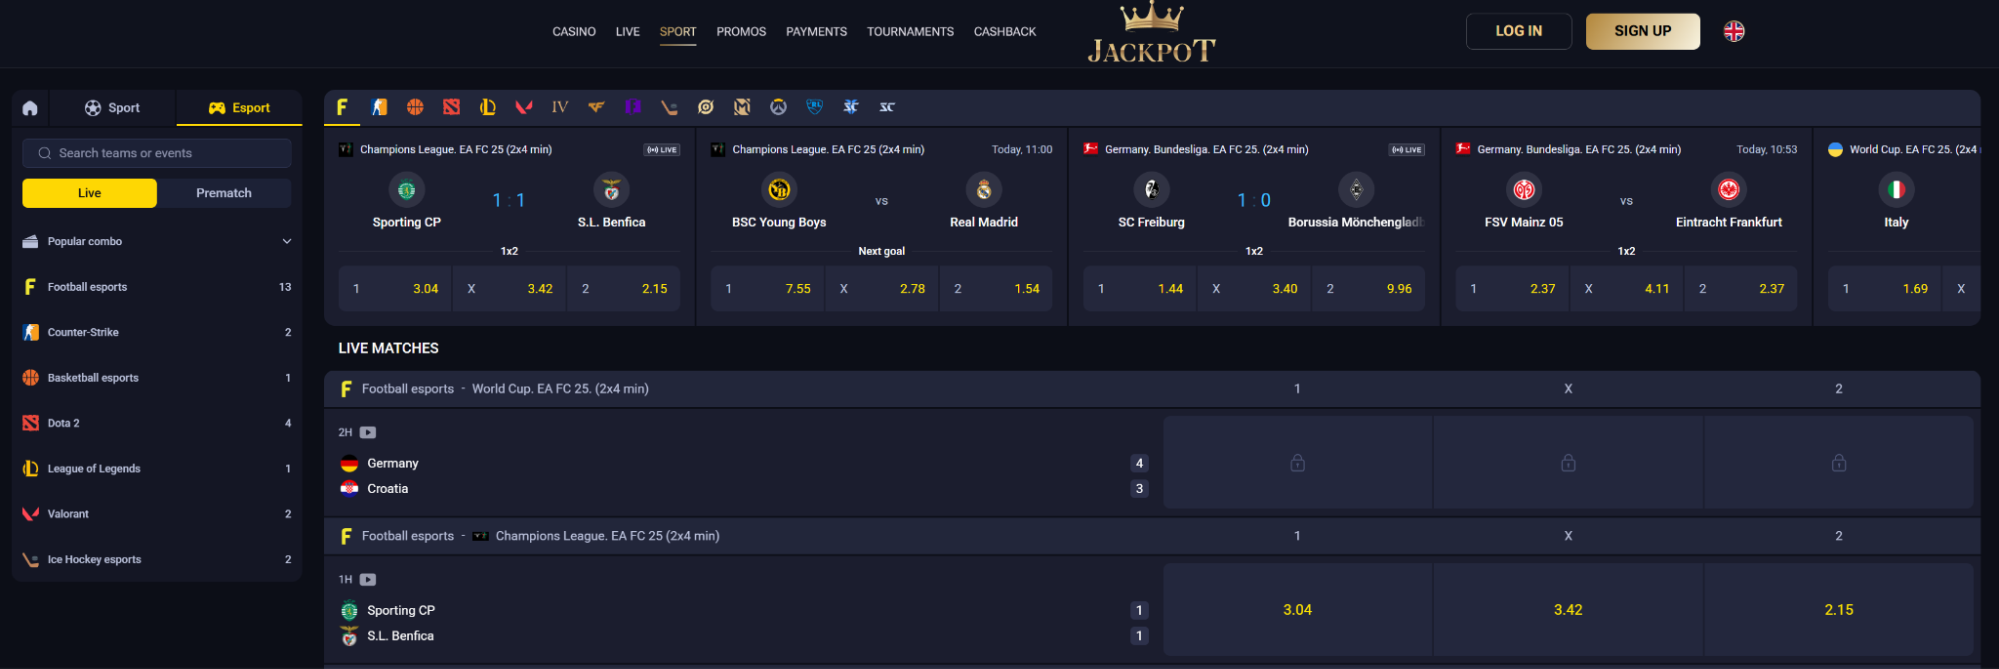Open CASINO in top navigation
Image resolution: width=1999 pixels, height=669 pixels.
(x=574, y=32)
